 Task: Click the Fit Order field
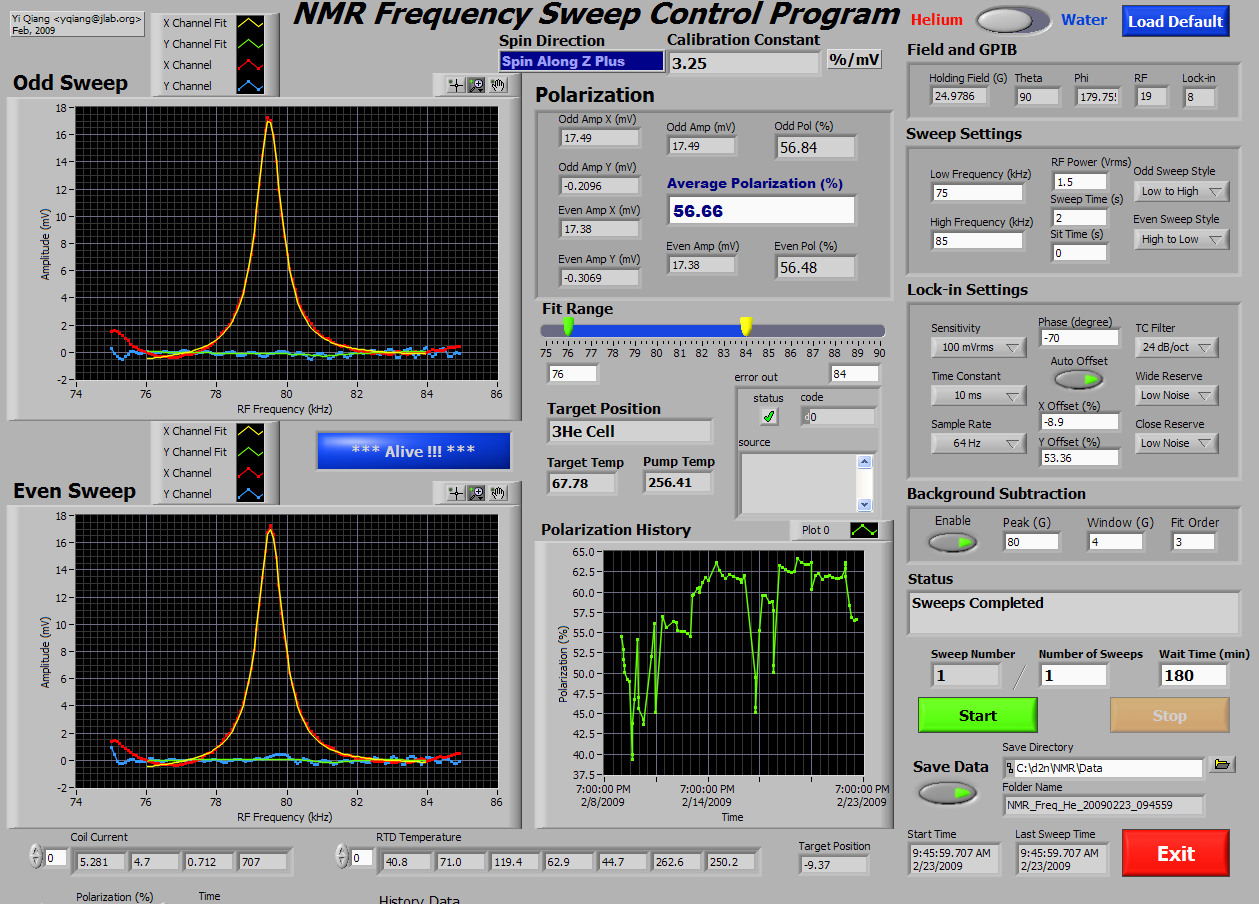[x=1193, y=541]
